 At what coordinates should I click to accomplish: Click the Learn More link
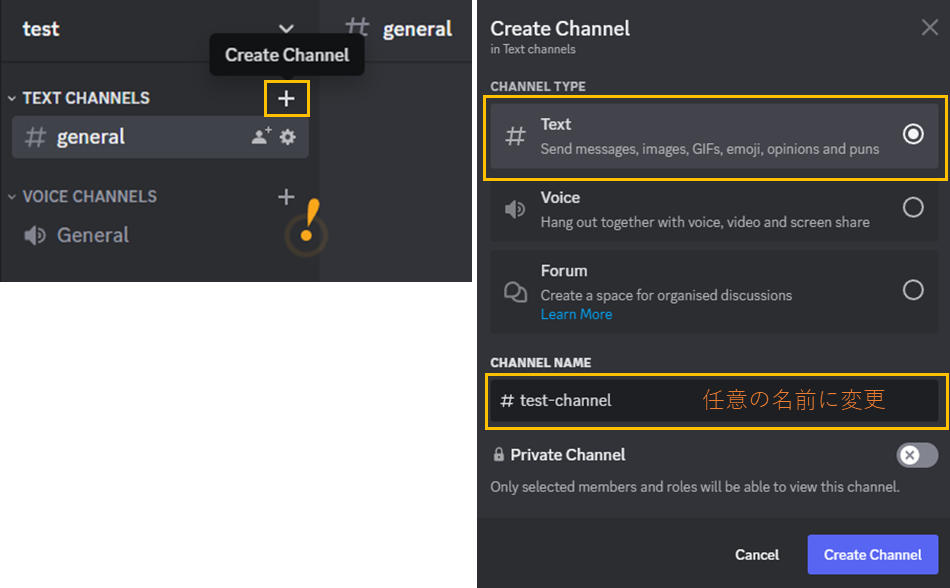pyautogui.click(x=576, y=314)
